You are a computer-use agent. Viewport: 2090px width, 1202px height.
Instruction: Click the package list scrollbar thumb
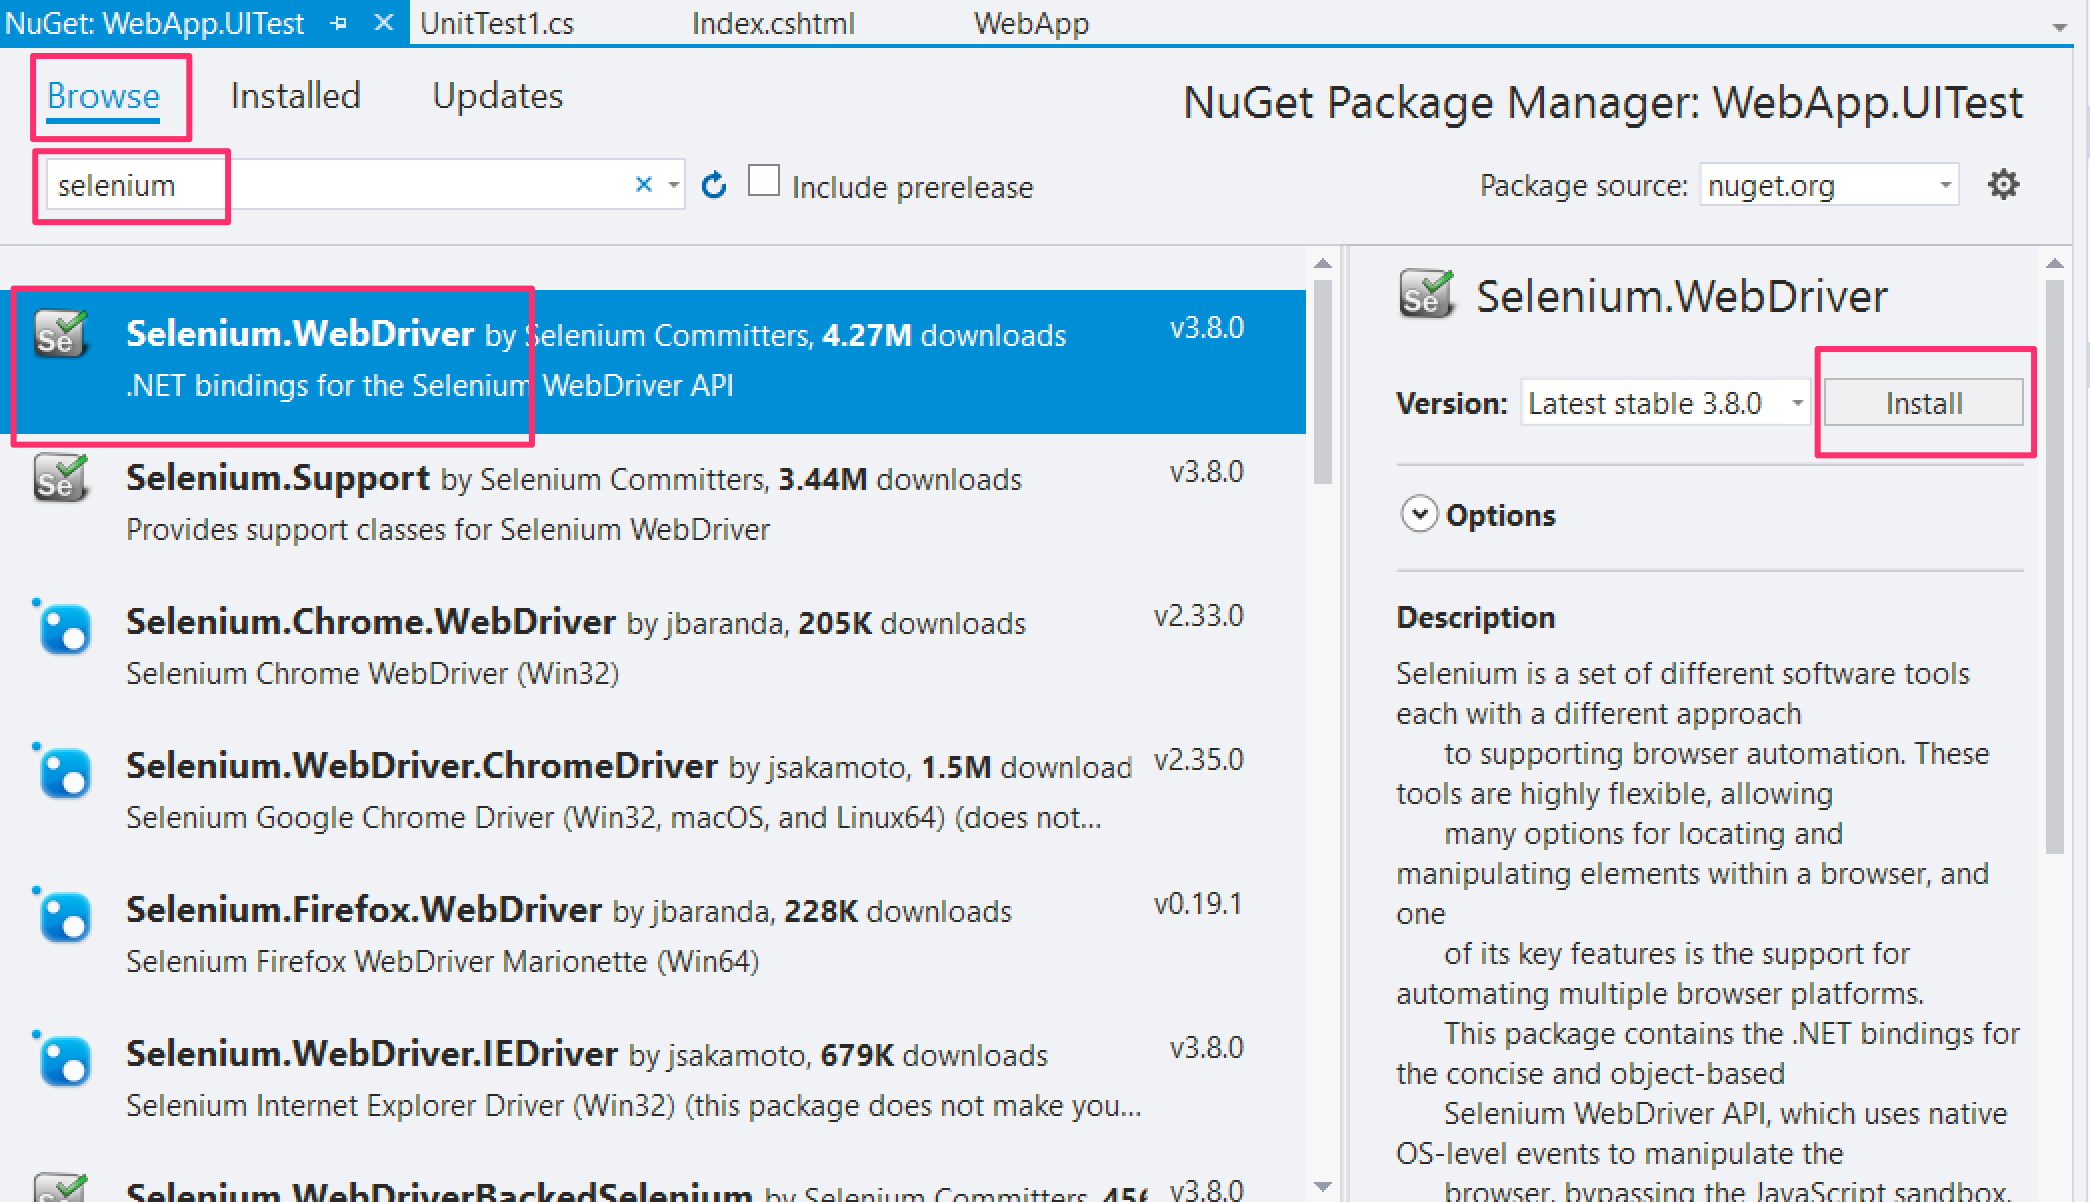(1322, 380)
